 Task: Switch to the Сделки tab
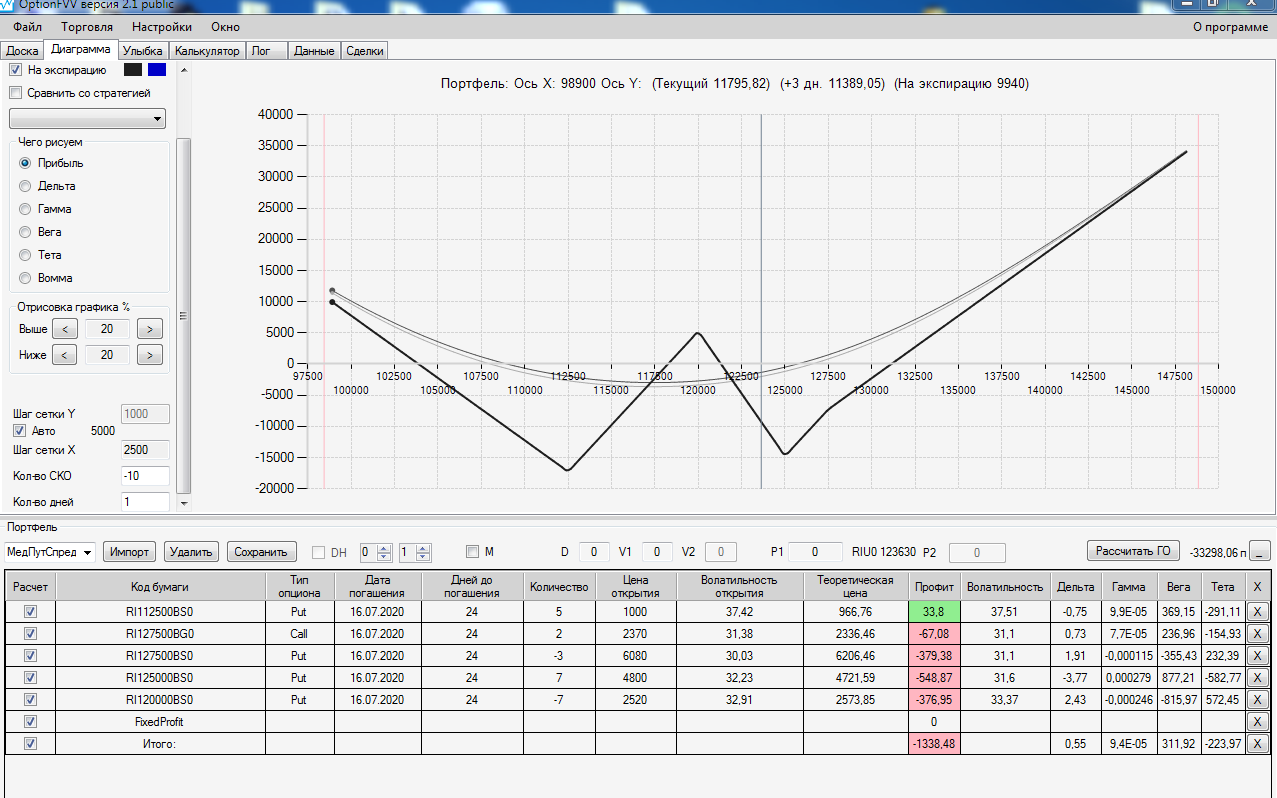tap(364, 51)
